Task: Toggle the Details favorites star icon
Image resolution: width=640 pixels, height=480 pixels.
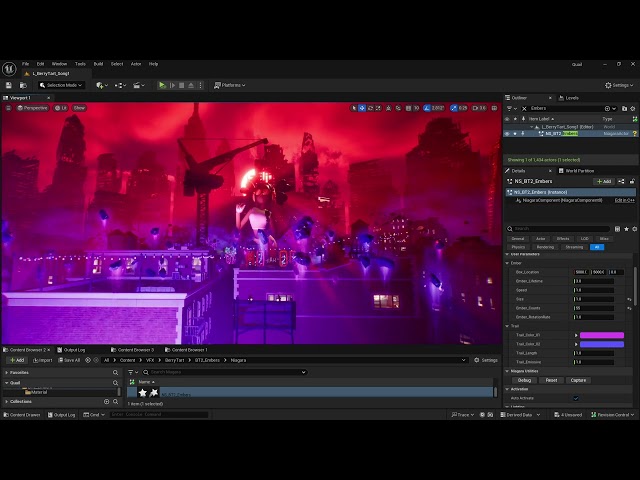Action: (x=627, y=229)
